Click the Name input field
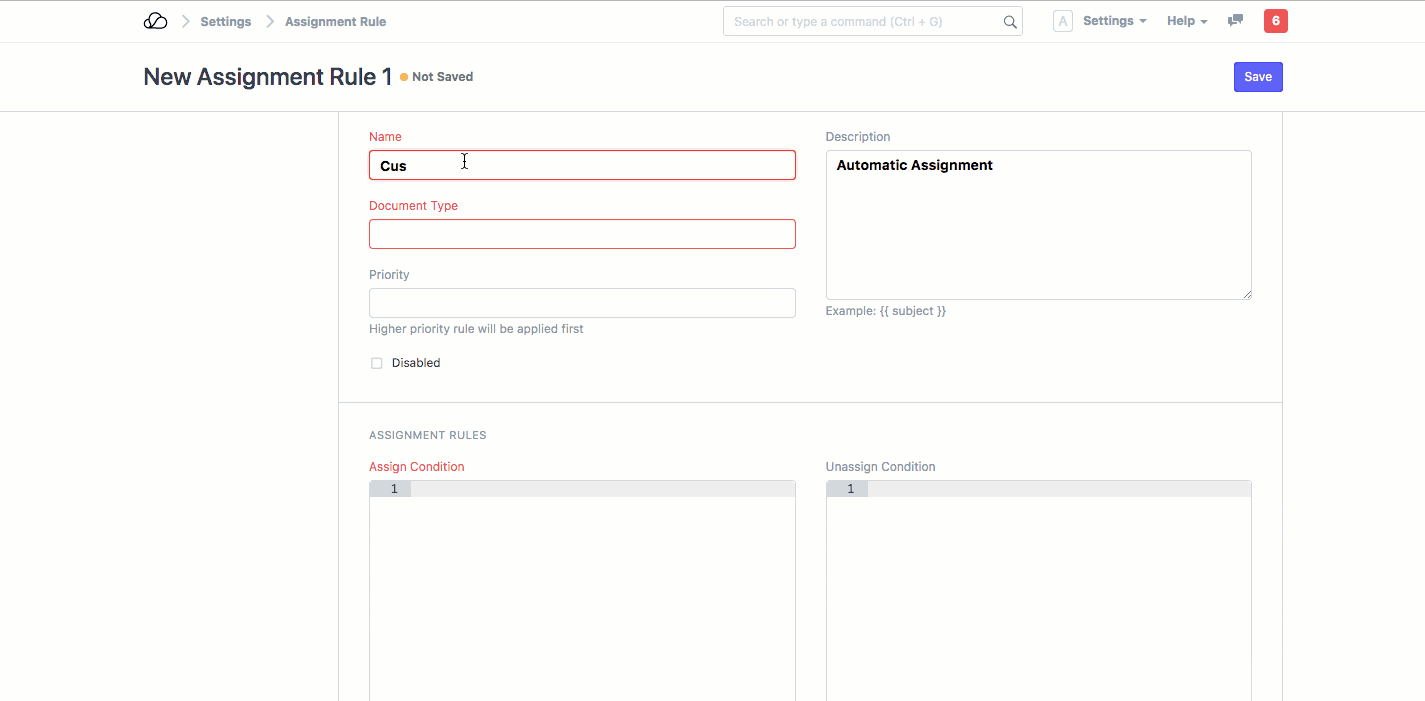 click(582, 165)
